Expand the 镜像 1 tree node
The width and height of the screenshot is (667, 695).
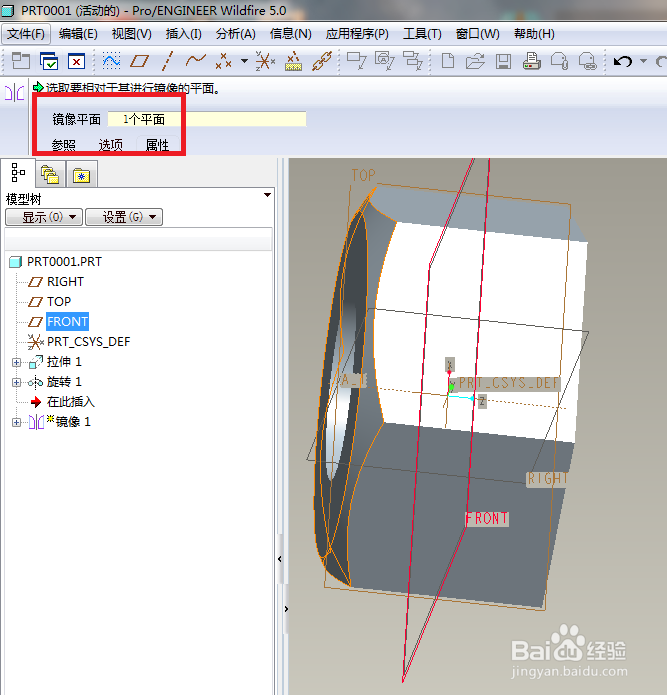click(16, 422)
